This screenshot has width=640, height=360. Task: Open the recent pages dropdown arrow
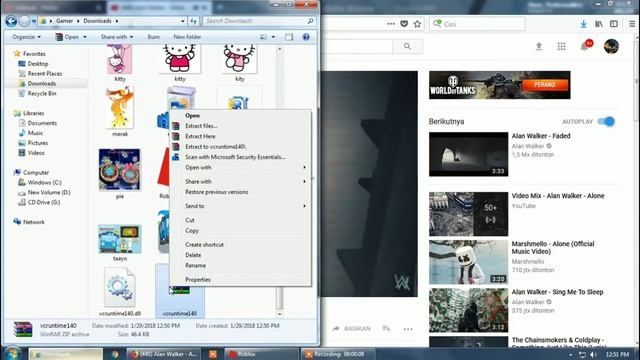34,21
